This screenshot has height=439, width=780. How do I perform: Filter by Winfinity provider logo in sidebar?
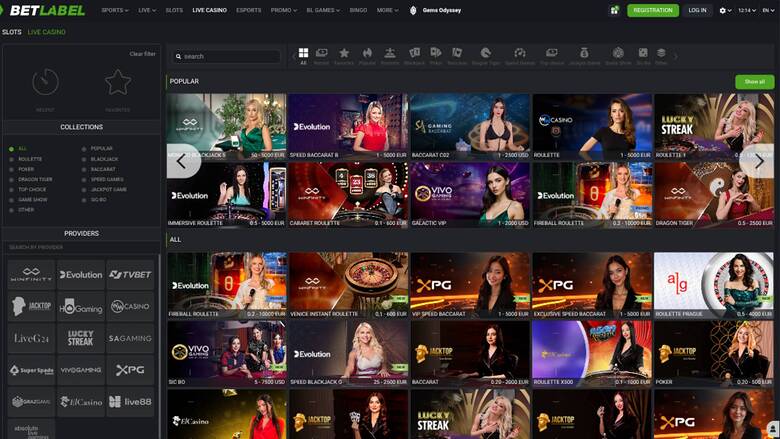(x=31, y=274)
